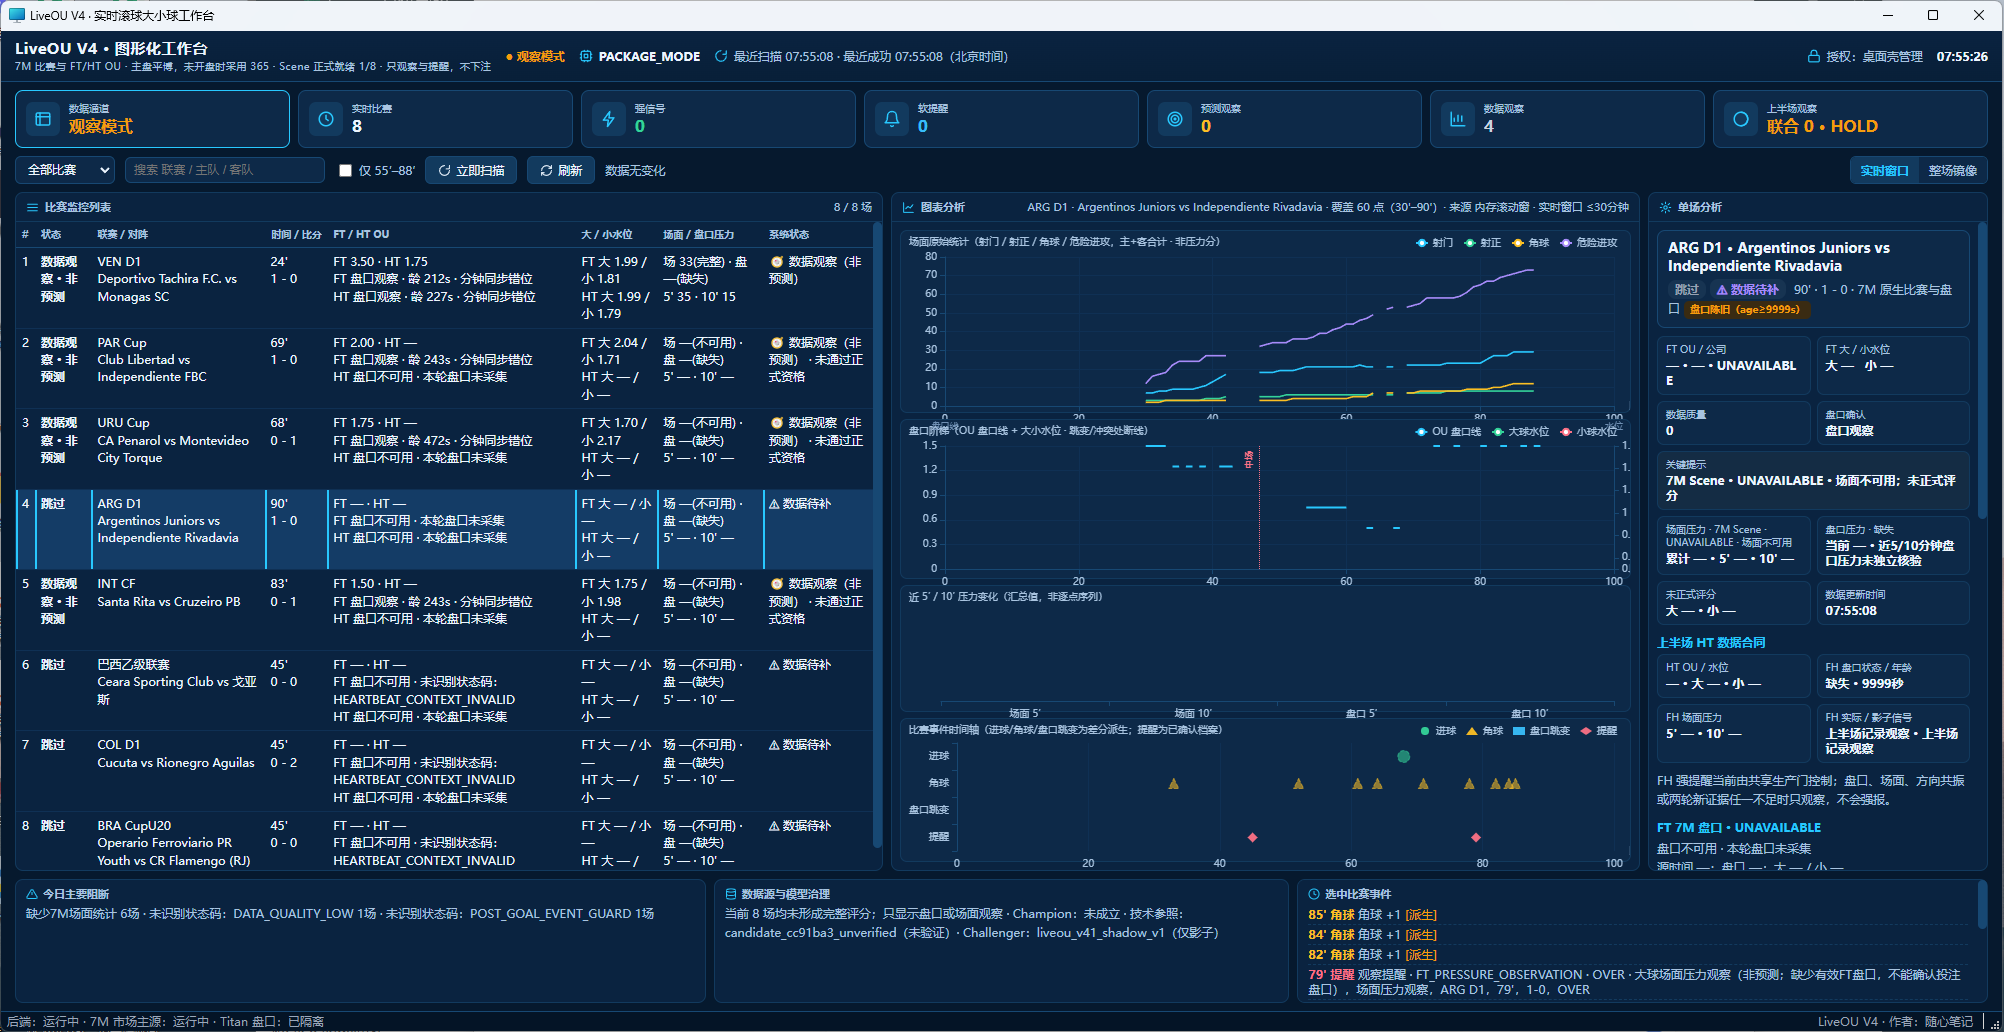The width and height of the screenshot is (2004, 1032).
Task: Click the circle icon in 上半场观察 card
Action: (x=1741, y=119)
